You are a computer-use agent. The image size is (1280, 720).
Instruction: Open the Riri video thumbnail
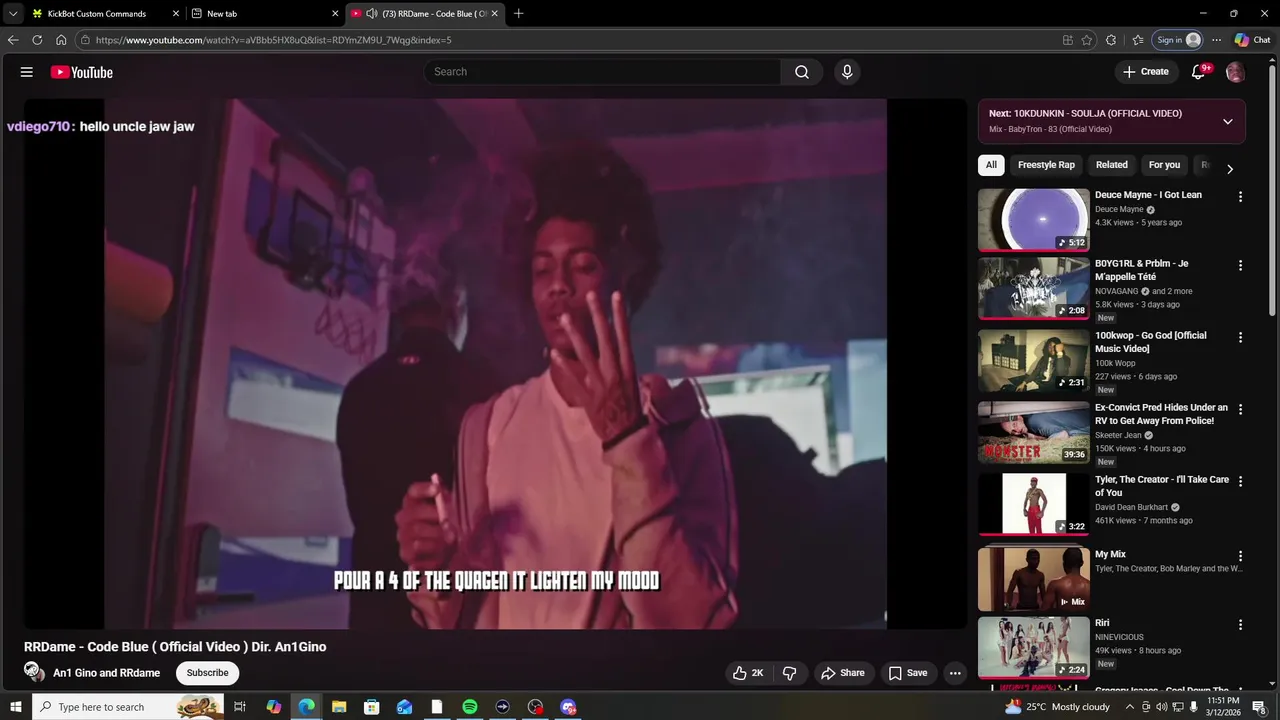pyautogui.click(x=1033, y=648)
